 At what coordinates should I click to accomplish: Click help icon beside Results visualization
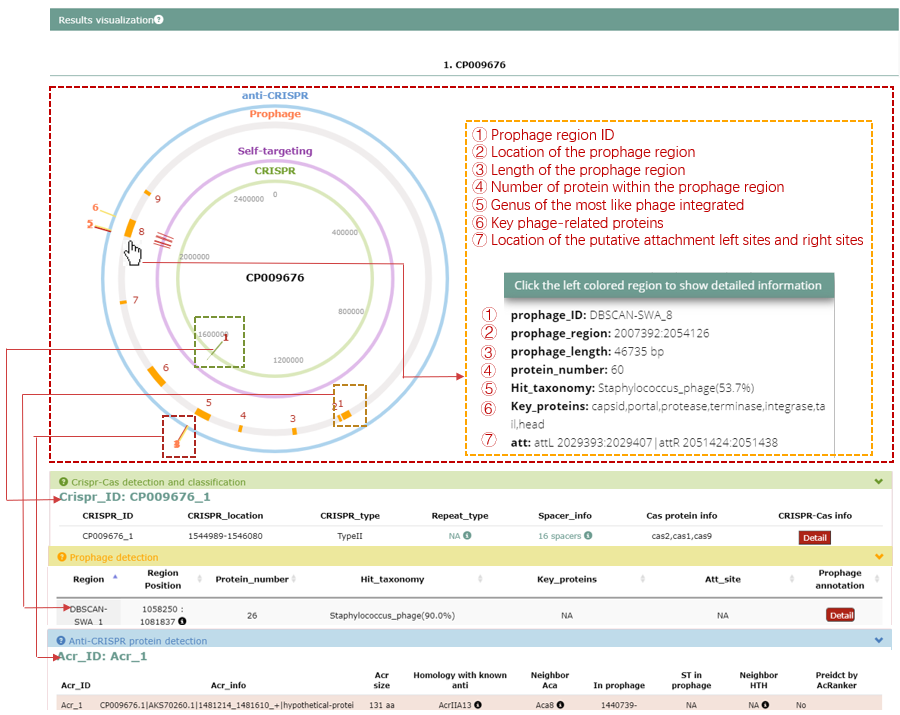(159, 20)
